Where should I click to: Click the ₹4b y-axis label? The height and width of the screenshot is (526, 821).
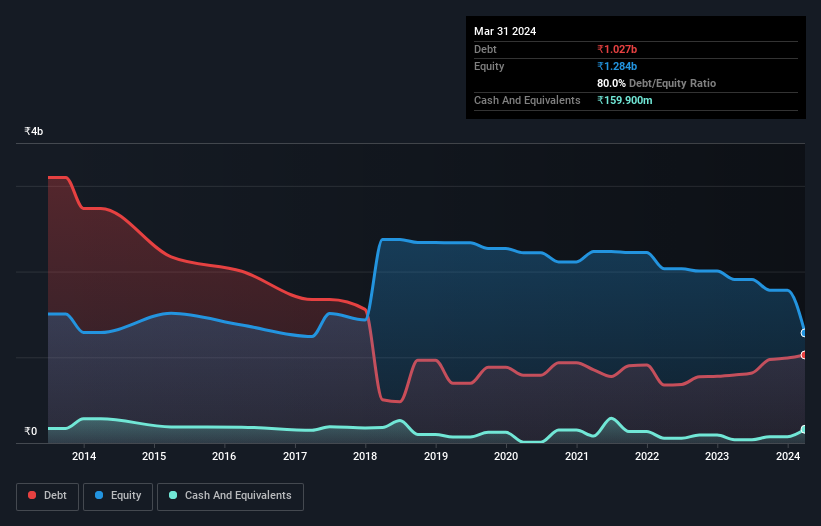pos(34,131)
